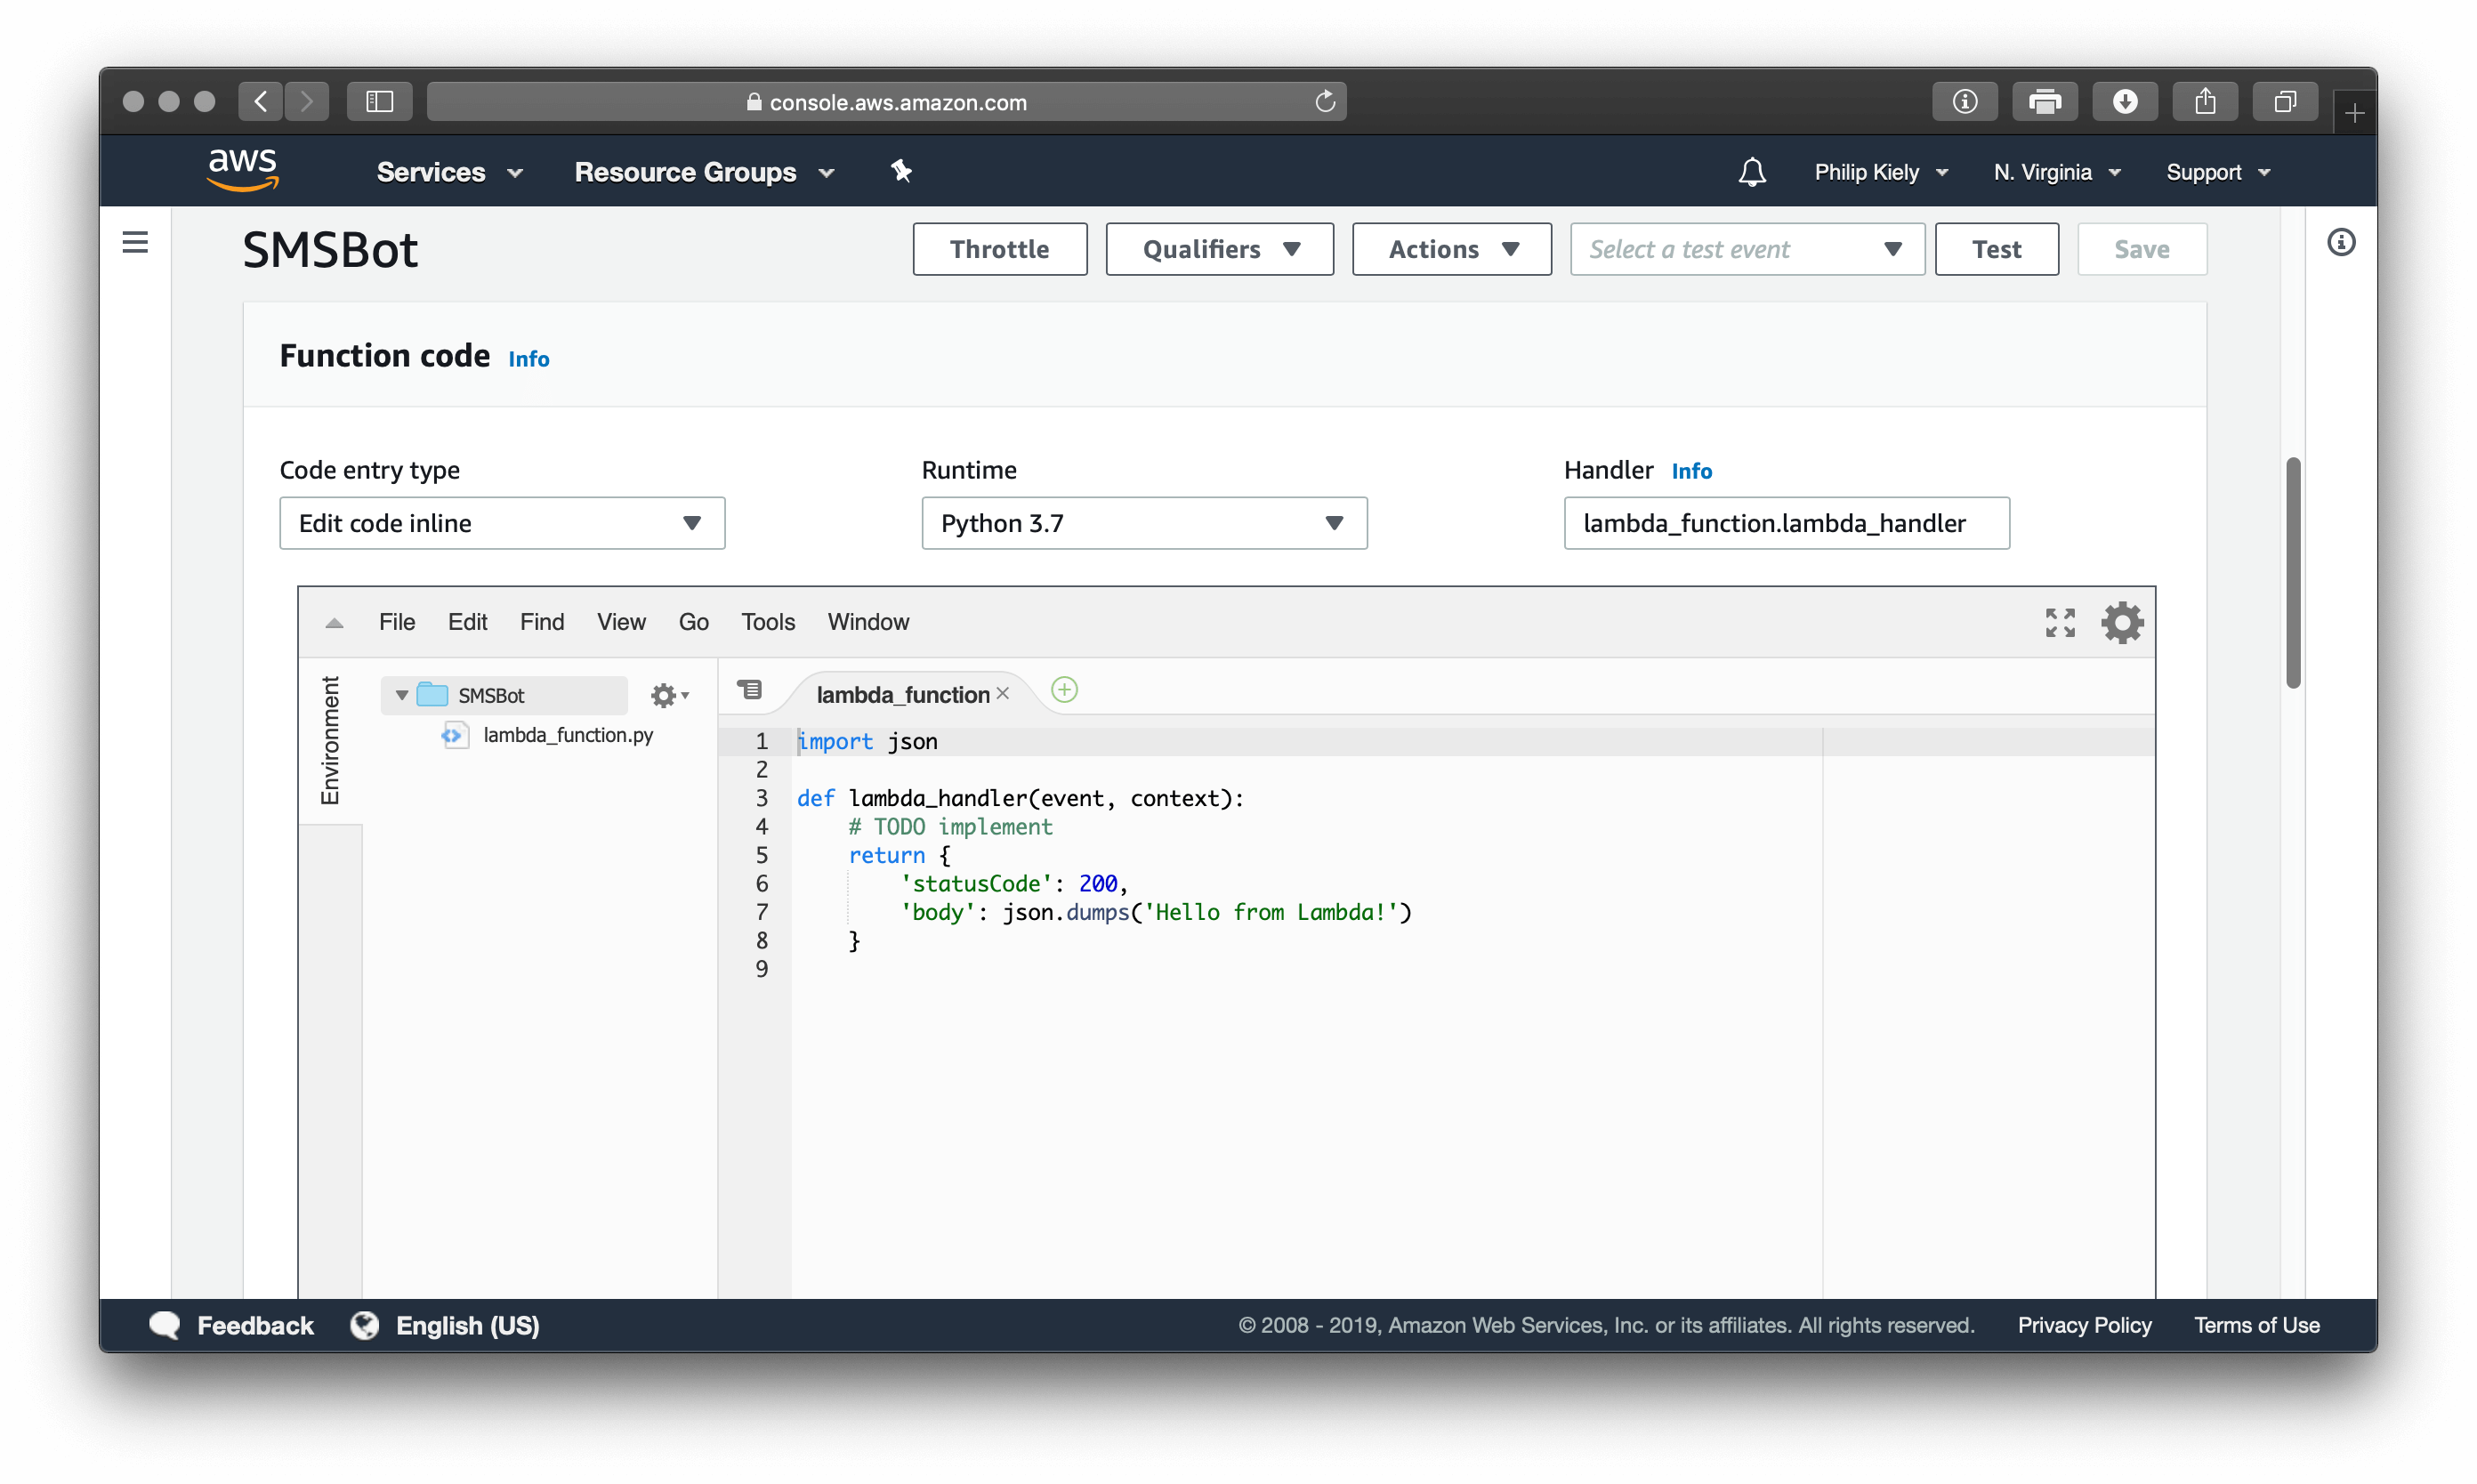Viewport: 2477px width, 1484px height.
Task: Click the Handler input field
Action: tap(1786, 523)
